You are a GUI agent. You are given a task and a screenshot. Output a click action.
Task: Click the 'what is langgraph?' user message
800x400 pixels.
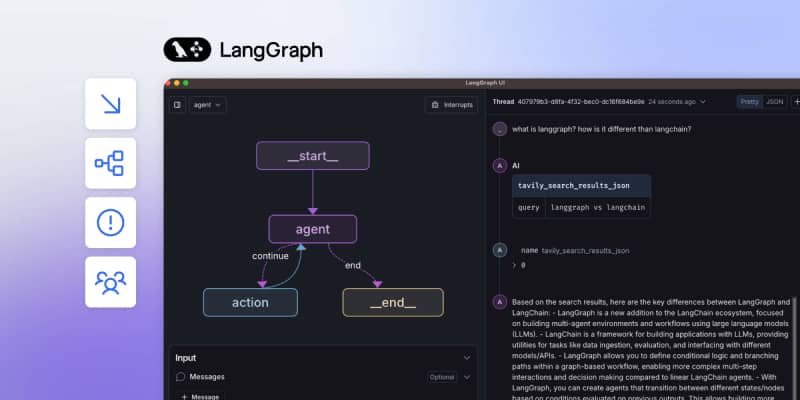(x=602, y=130)
